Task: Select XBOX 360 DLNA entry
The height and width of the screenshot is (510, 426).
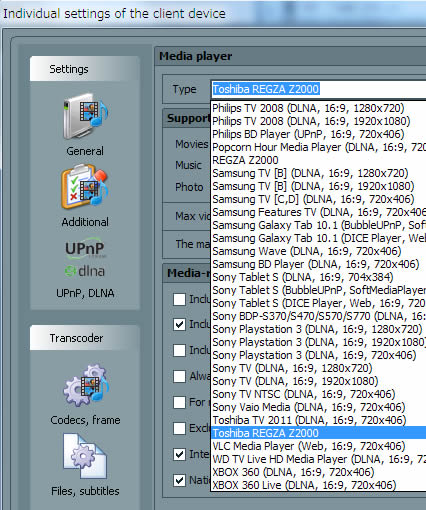Action: [x=319, y=472]
